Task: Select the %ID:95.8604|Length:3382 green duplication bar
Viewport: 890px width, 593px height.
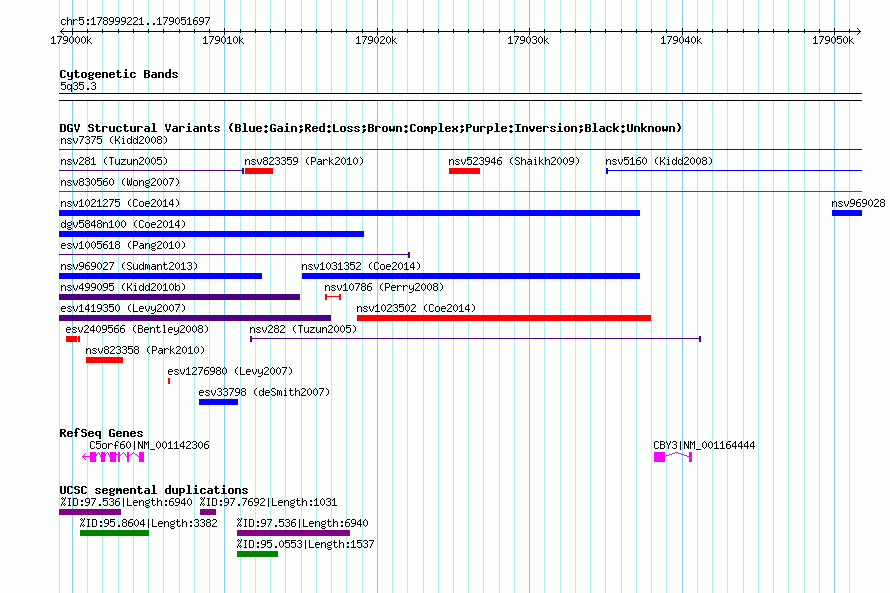Action: point(114,533)
